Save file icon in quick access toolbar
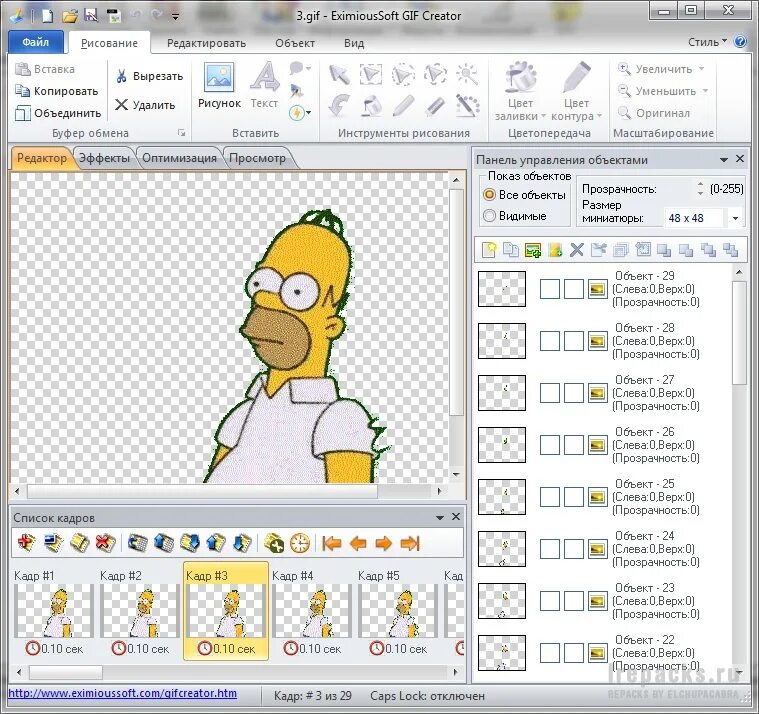Screen dimensions: 759x714 91,15
